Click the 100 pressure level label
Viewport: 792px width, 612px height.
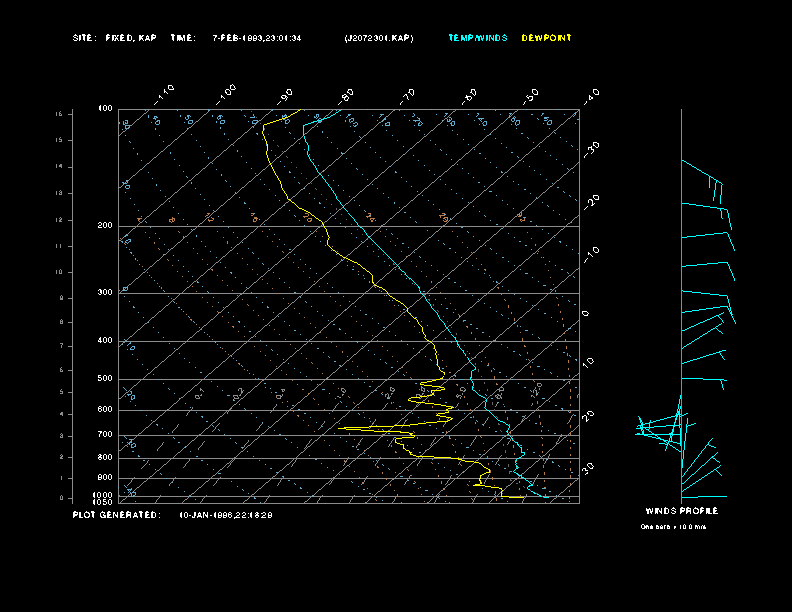point(105,109)
